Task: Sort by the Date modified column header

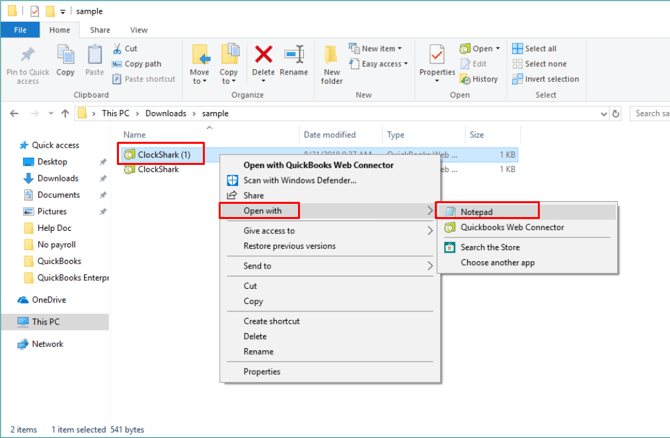Action: tap(330, 135)
